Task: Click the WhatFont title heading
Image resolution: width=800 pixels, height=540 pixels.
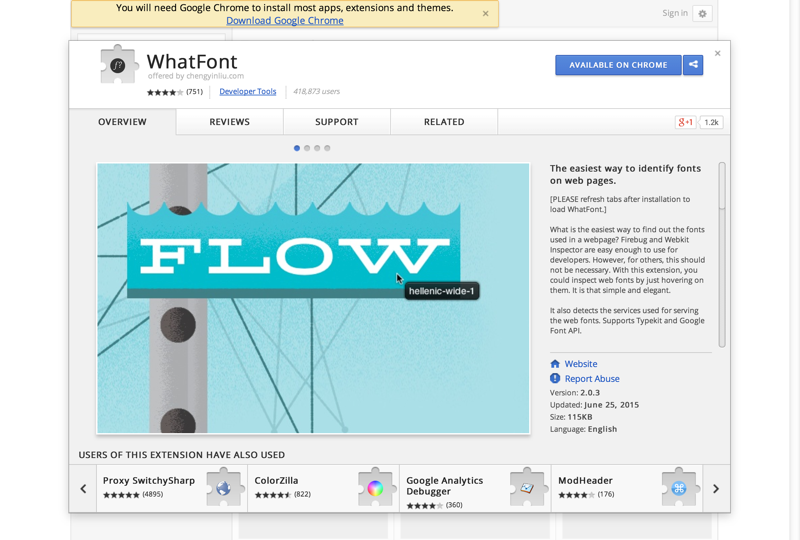Action: pyautogui.click(x=192, y=61)
